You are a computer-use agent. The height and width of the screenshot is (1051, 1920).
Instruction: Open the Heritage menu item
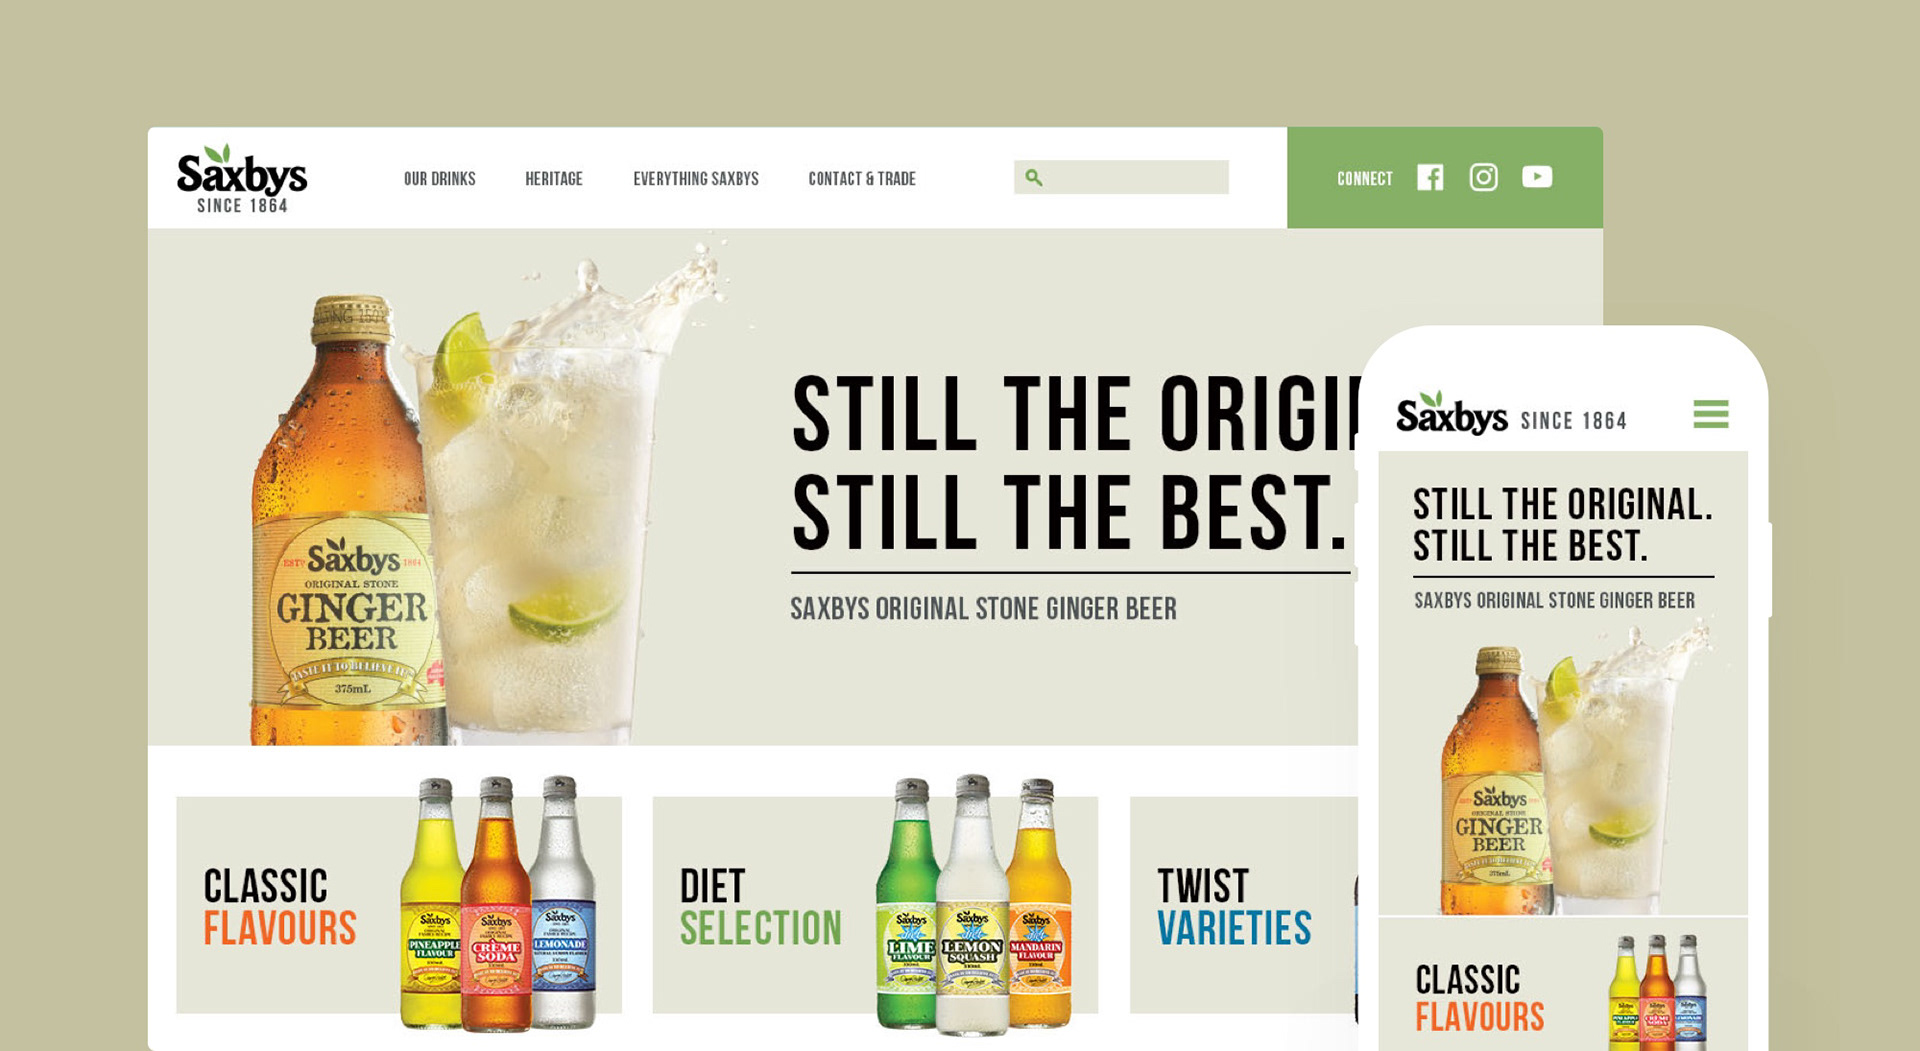pos(554,179)
